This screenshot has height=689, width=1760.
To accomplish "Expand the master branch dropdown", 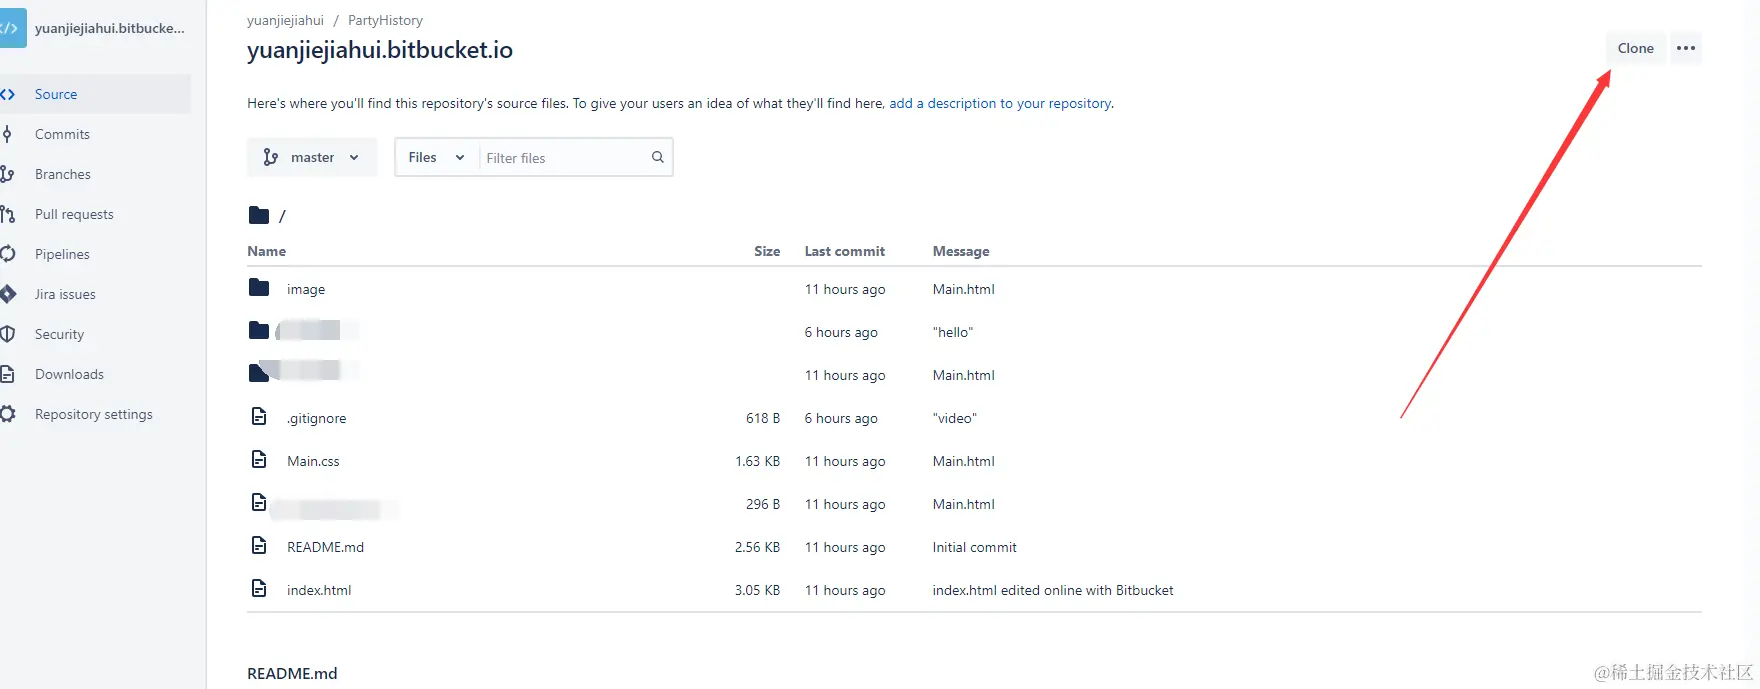I will point(312,157).
